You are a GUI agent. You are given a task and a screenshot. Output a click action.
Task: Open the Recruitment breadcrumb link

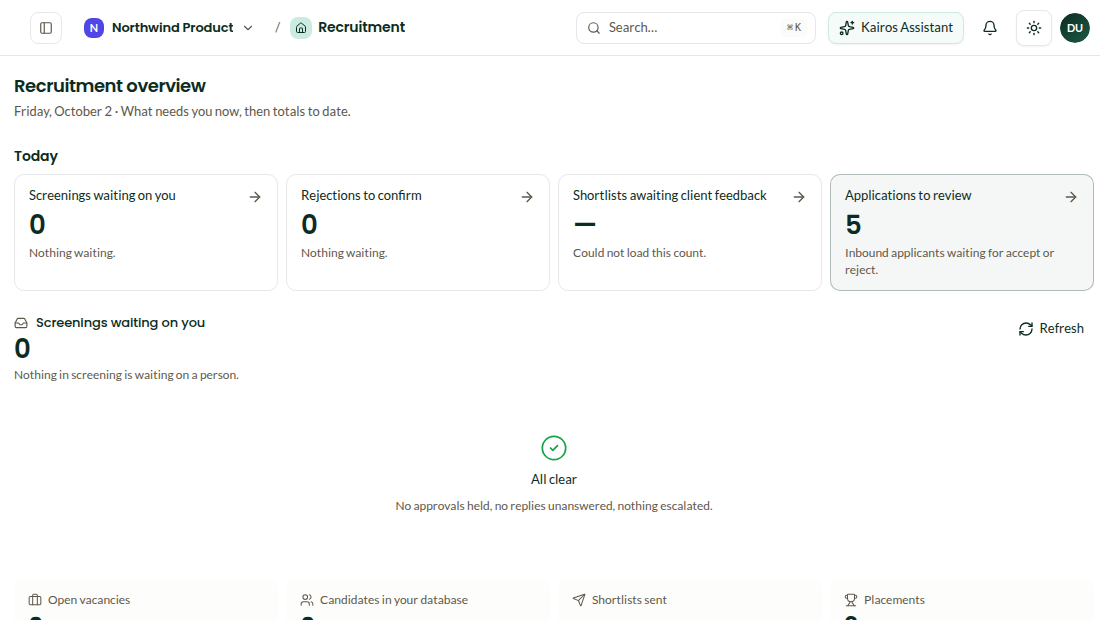click(x=361, y=27)
